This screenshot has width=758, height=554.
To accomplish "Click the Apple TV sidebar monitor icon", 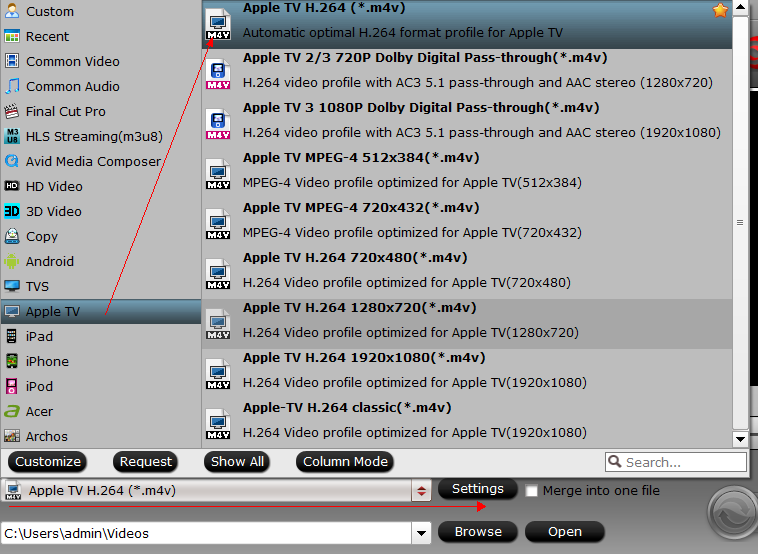I will (x=12, y=311).
